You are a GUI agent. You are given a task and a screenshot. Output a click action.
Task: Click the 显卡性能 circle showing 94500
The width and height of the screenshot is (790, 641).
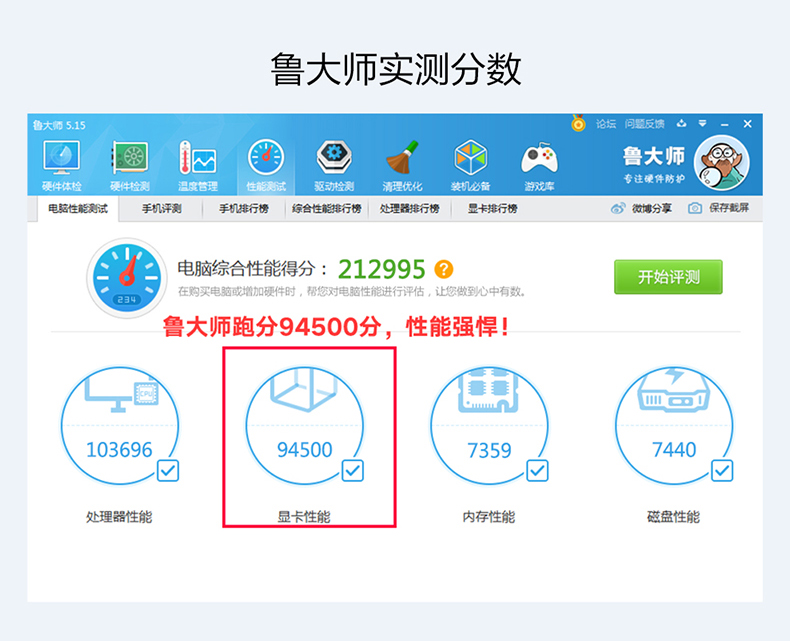tap(305, 426)
